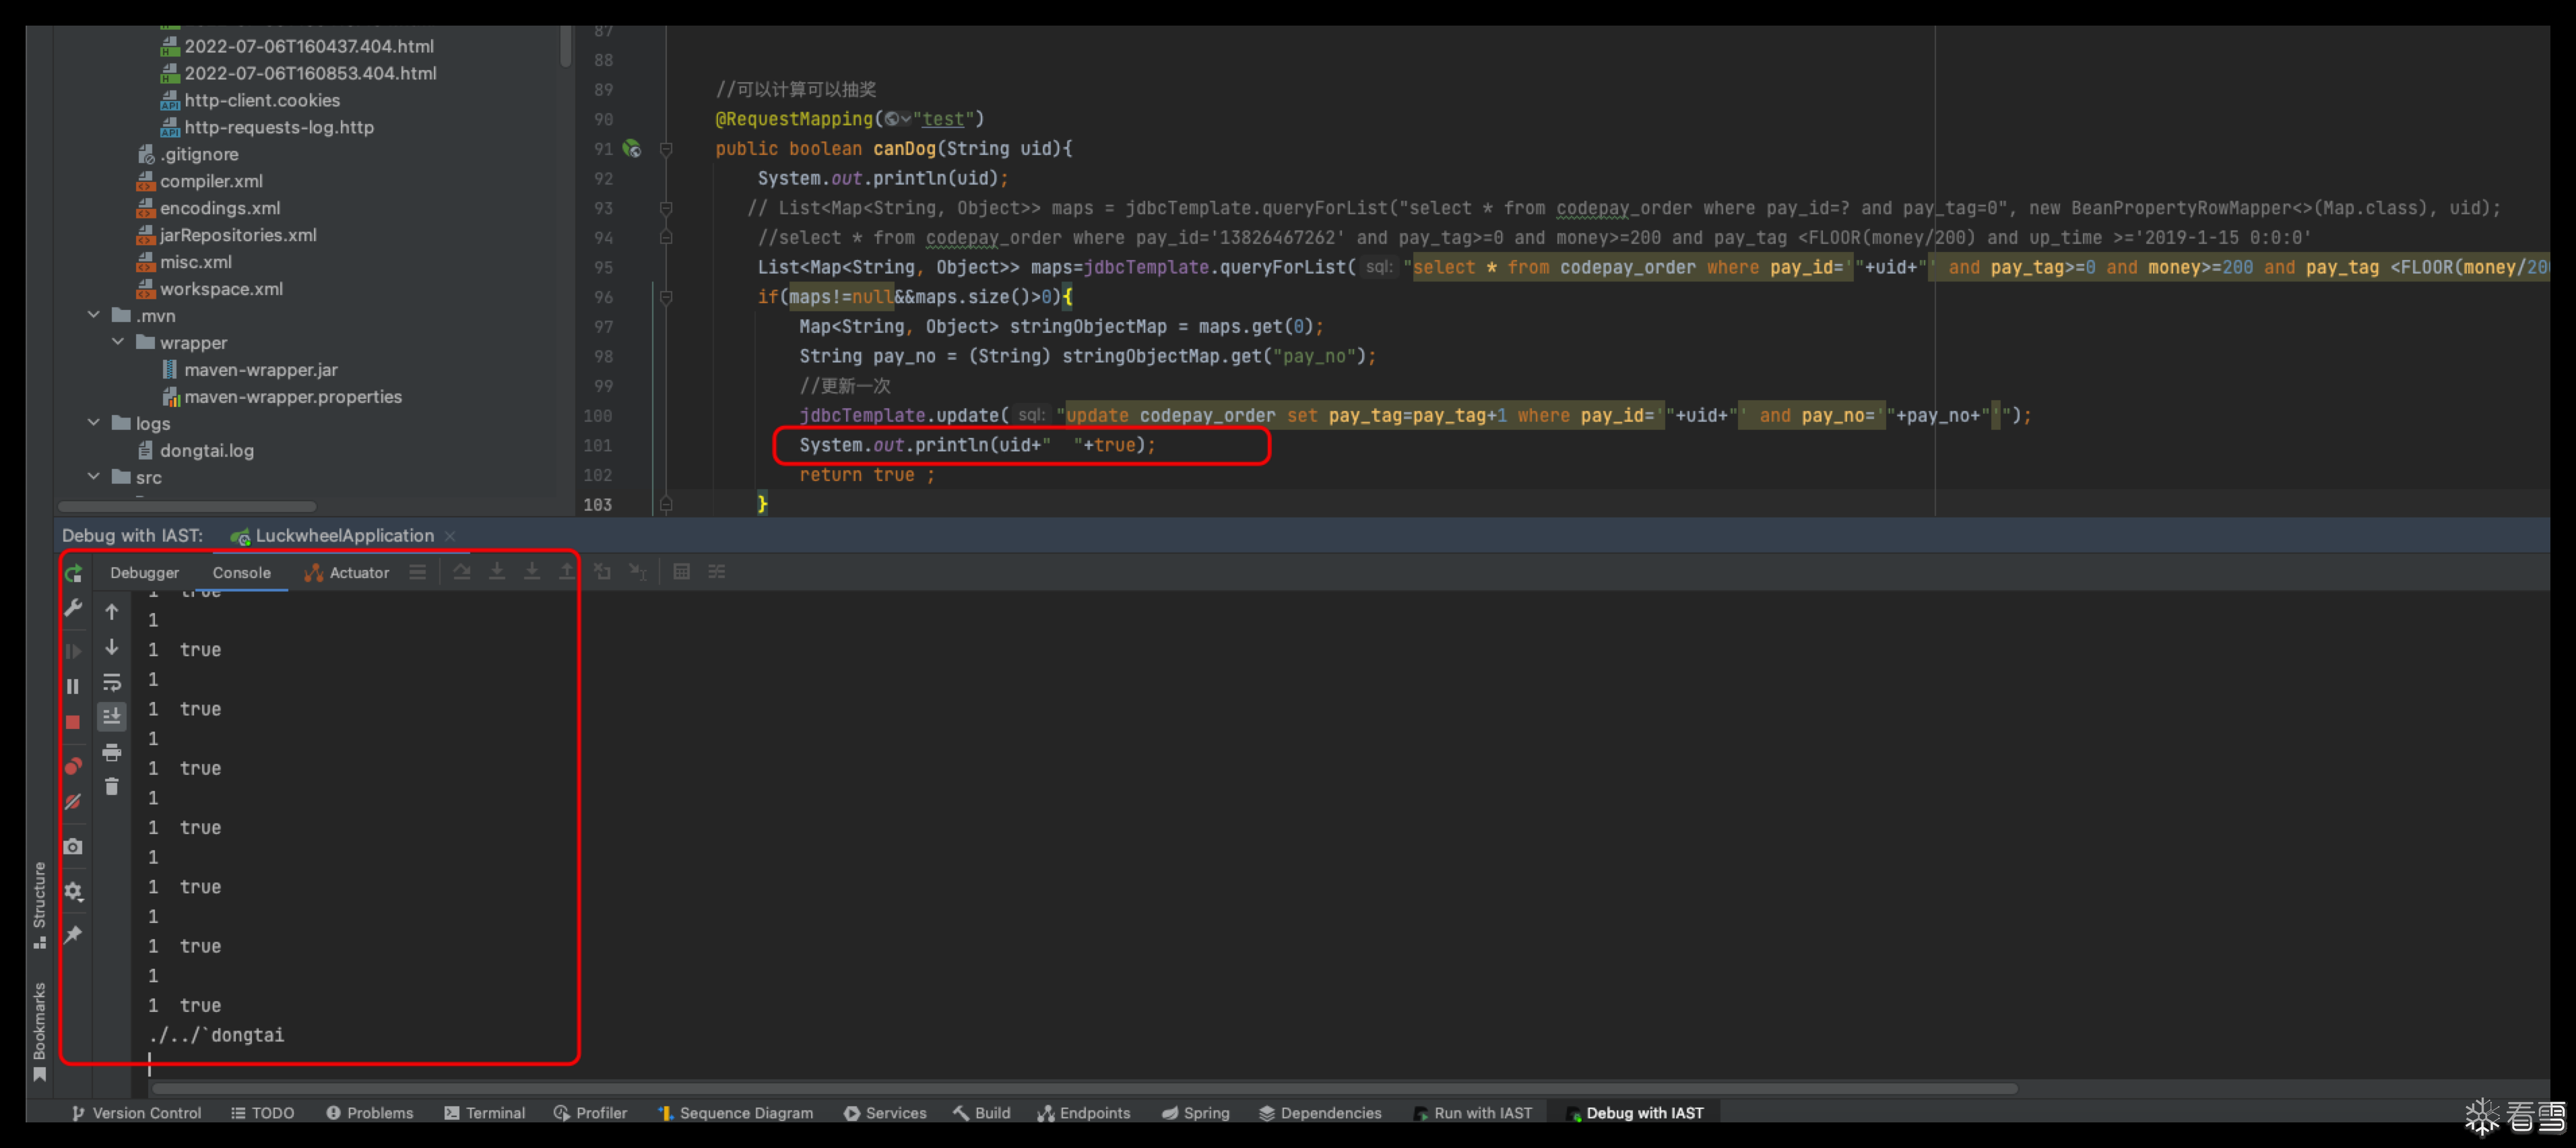Screen dimensions: 2576x1148
Task: Open the Profiler tool window
Action: pyautogui.click(x=590, y=1113)
